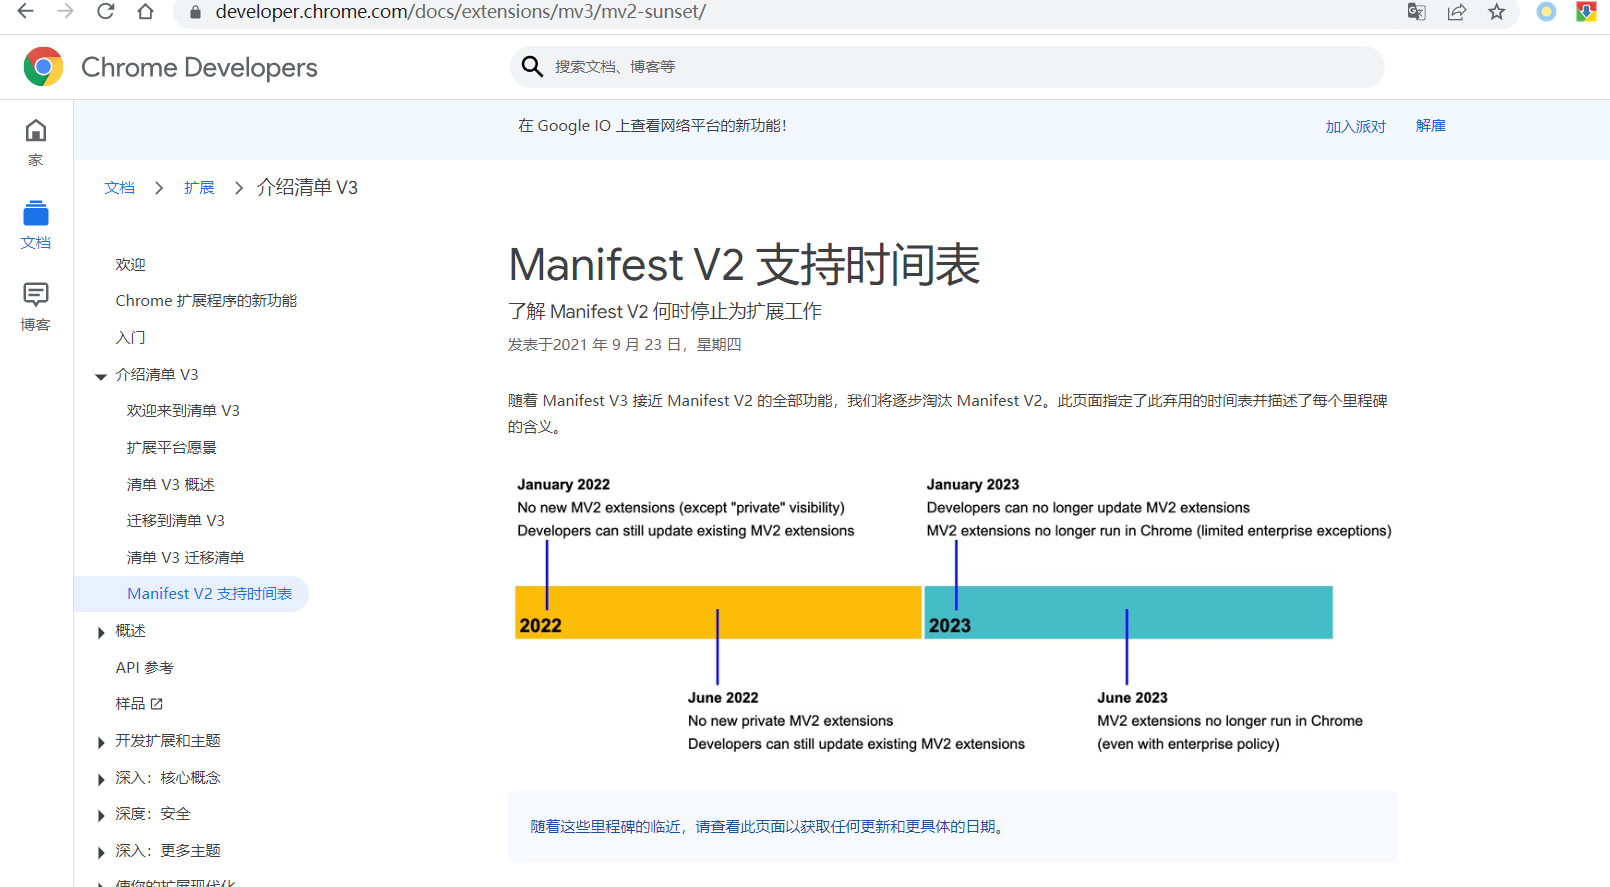1610x887 pixels.
Task: Open 样品 samples link in navigation
Action: [130, 704]
